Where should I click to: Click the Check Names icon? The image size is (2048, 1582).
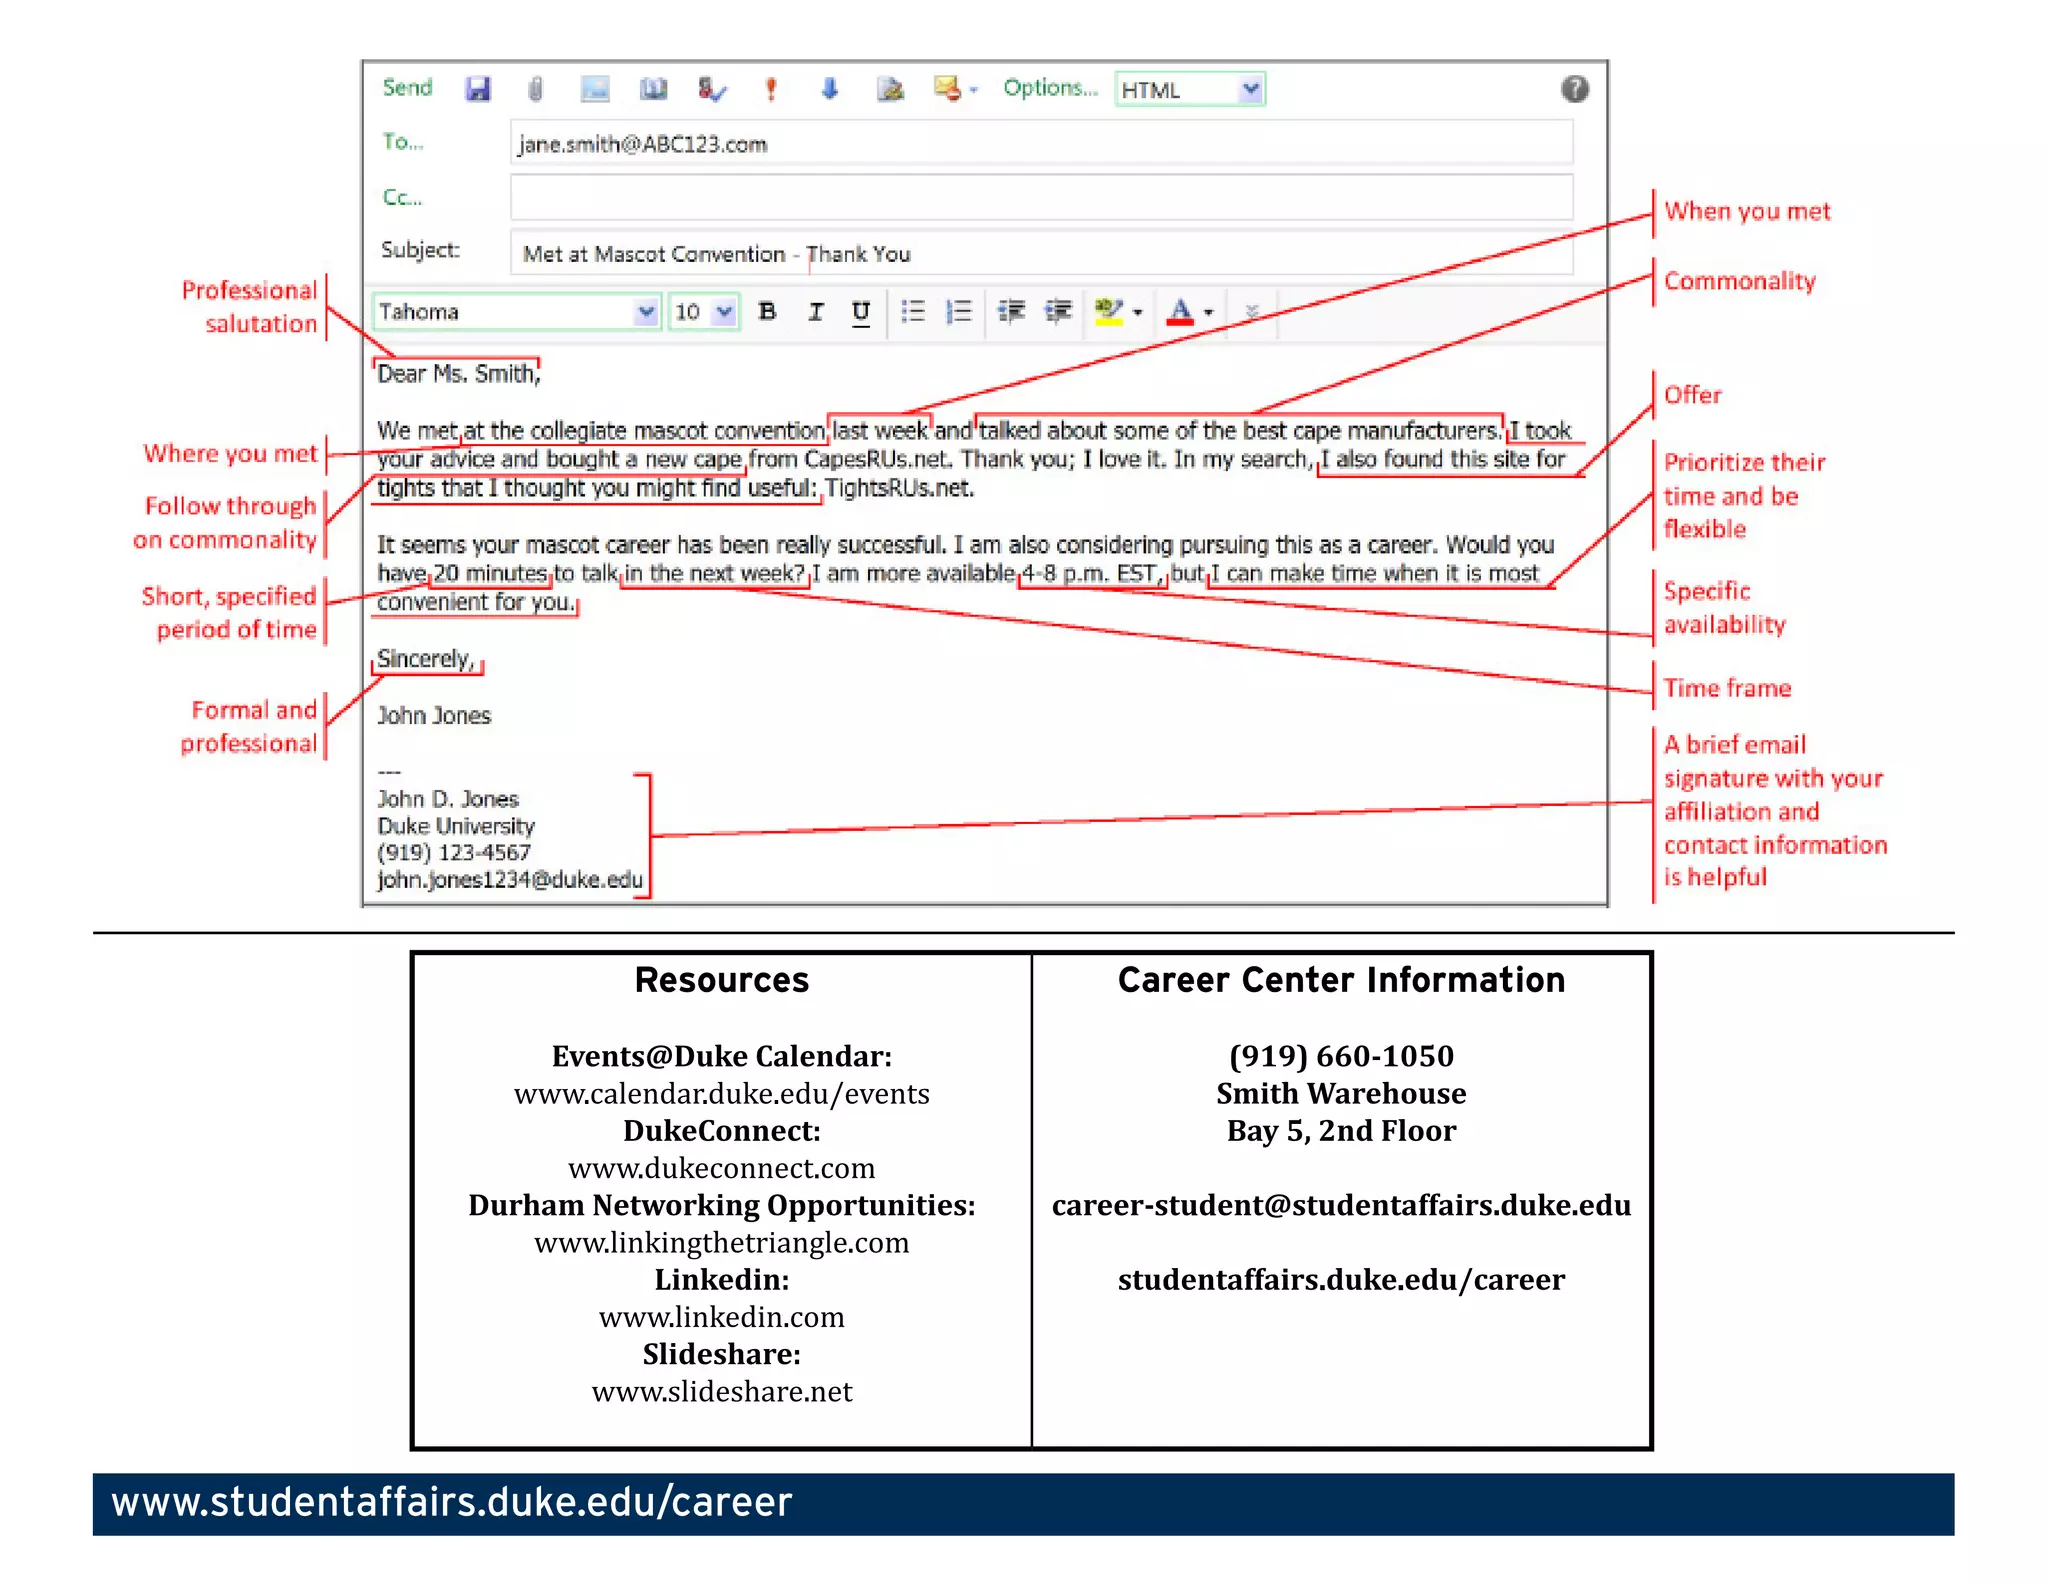(711, 89)
